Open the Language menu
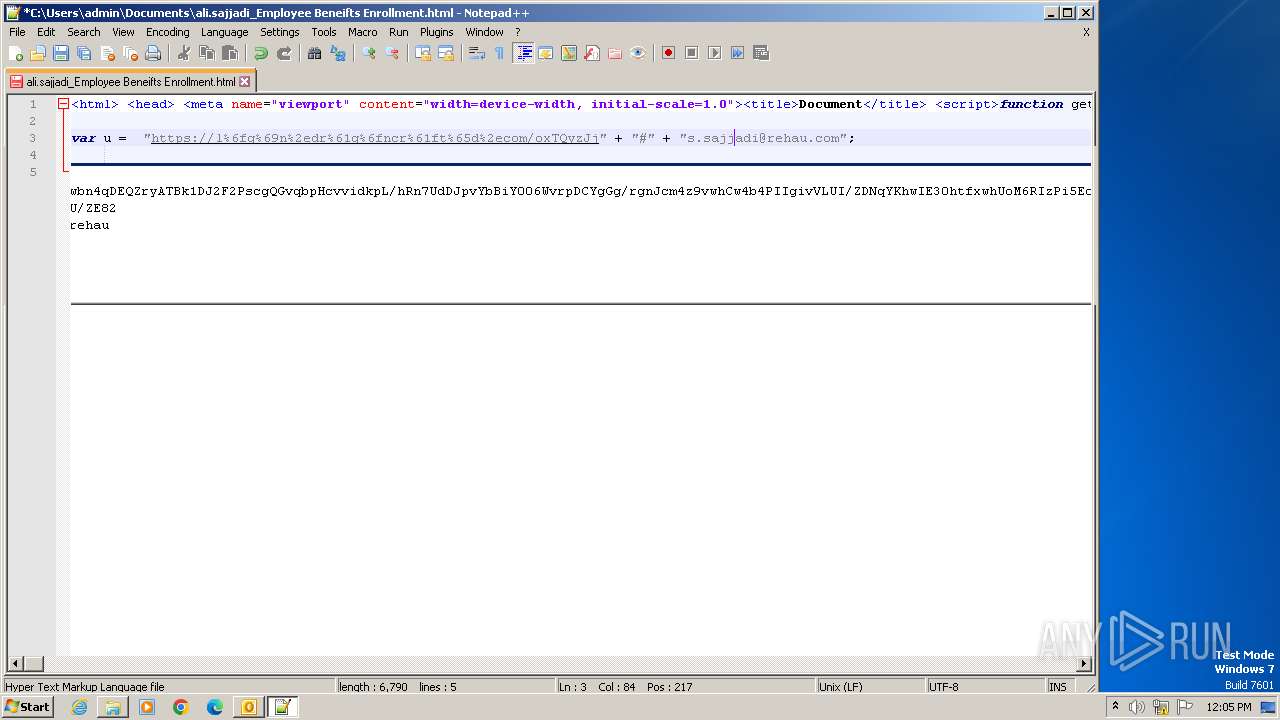 pyautogui.click(x=224, y=32)
